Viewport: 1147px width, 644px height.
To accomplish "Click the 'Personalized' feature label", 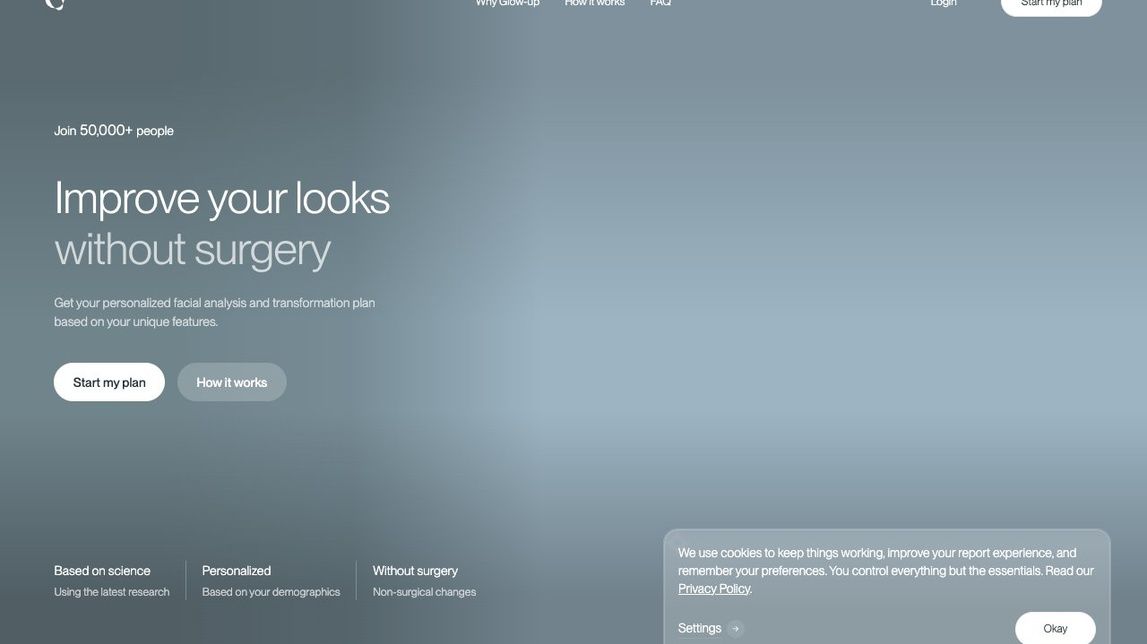I will (236, 571).
